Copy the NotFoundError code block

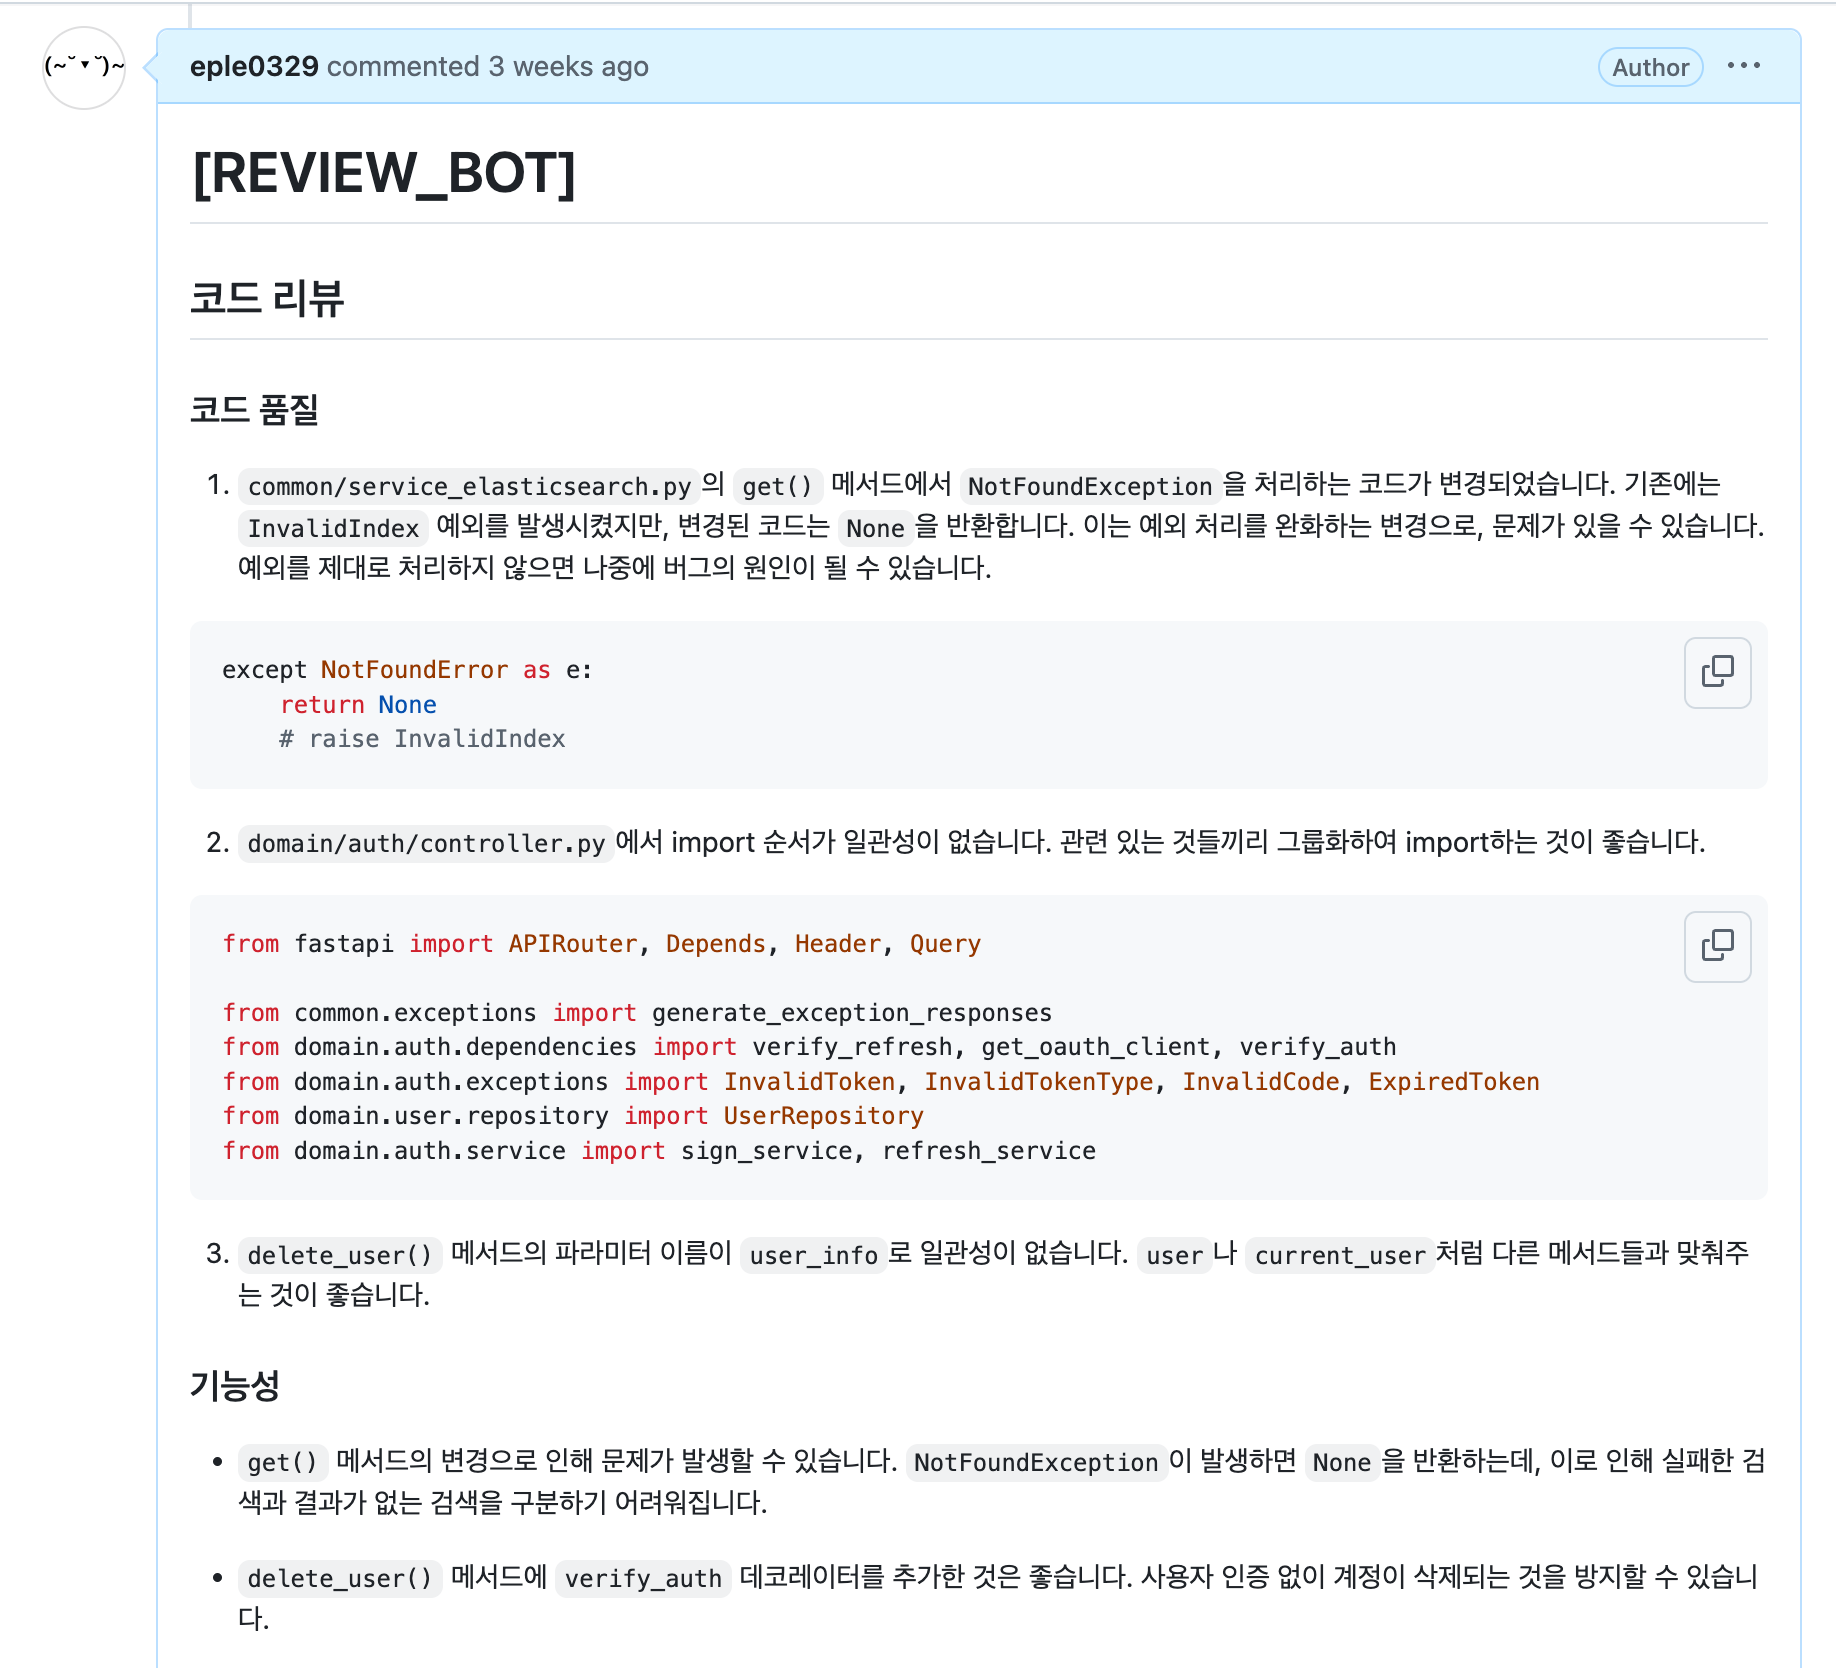tap(1717, 672)
